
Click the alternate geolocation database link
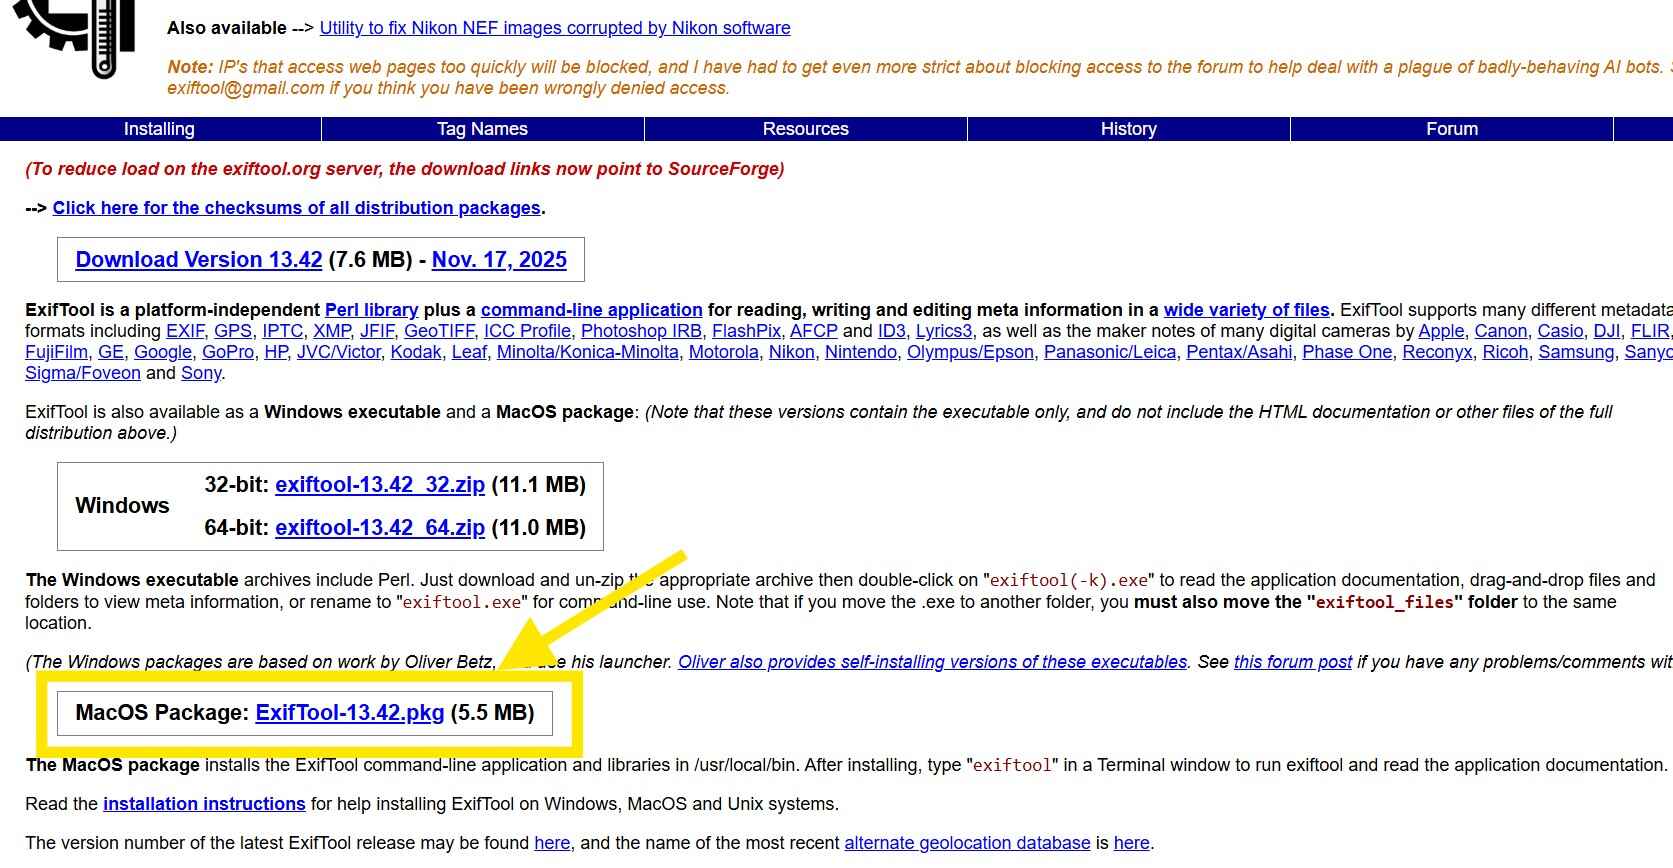pyautogui.click(x=967, y=843)
